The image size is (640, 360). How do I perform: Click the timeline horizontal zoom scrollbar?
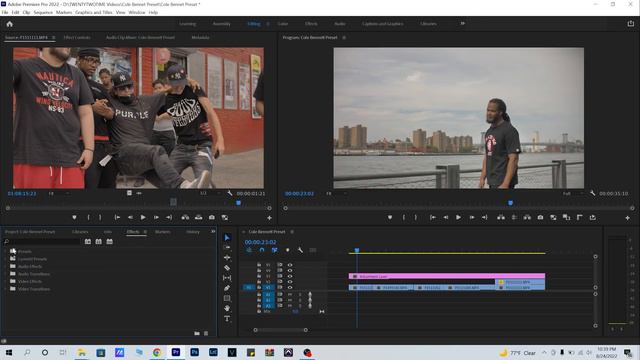tap(280, 330)
